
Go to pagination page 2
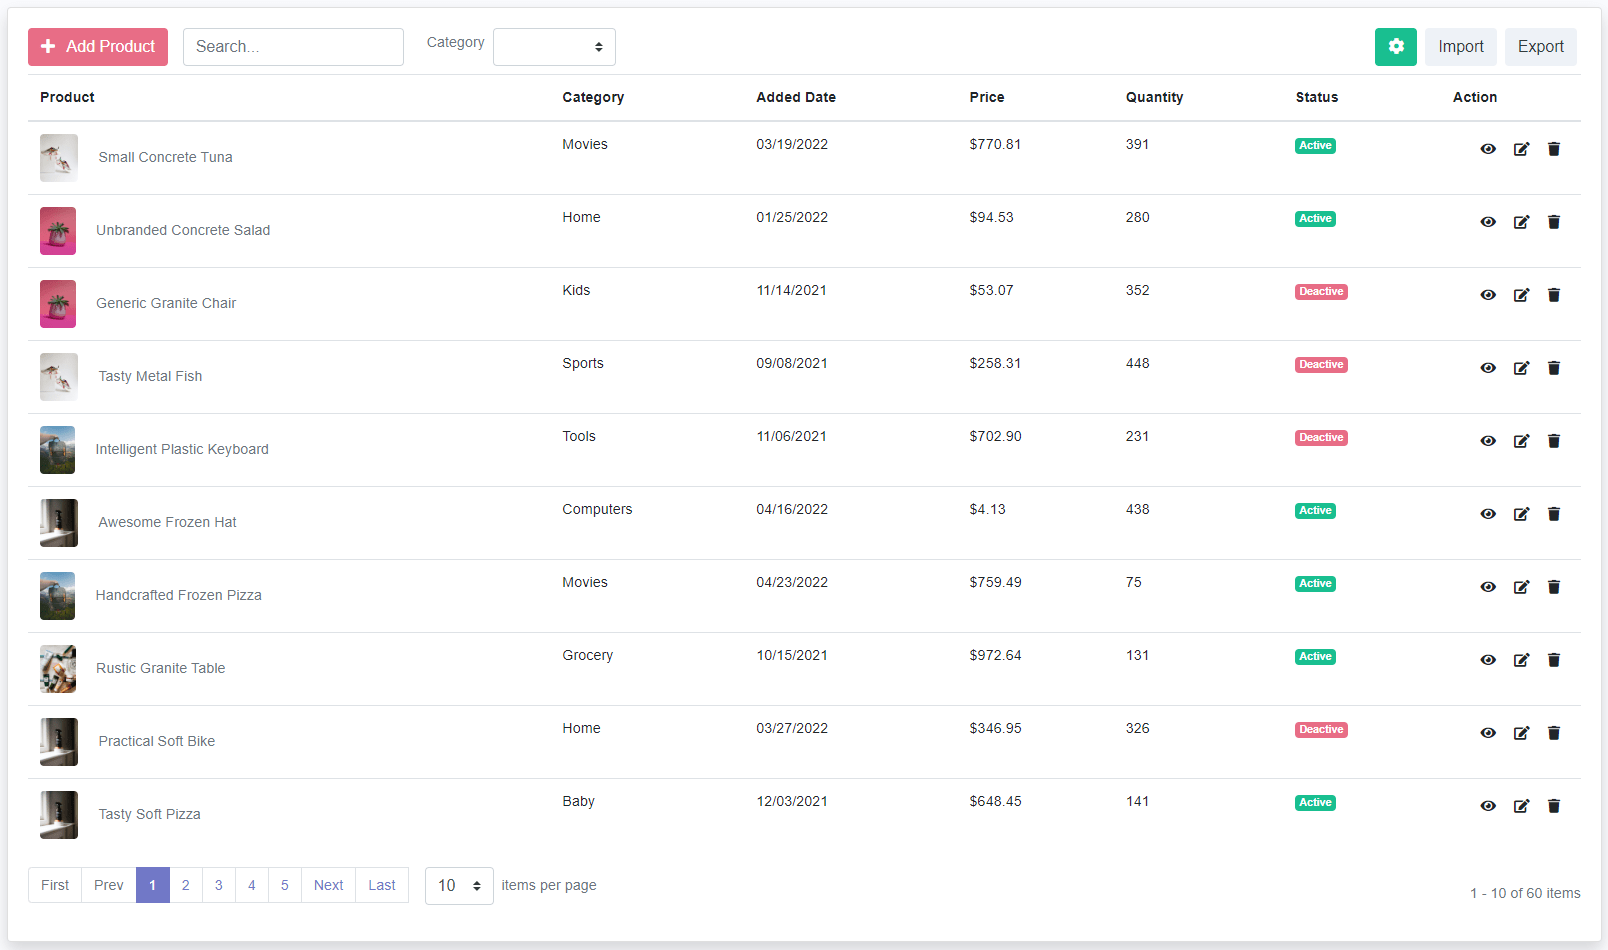point(185,885)
